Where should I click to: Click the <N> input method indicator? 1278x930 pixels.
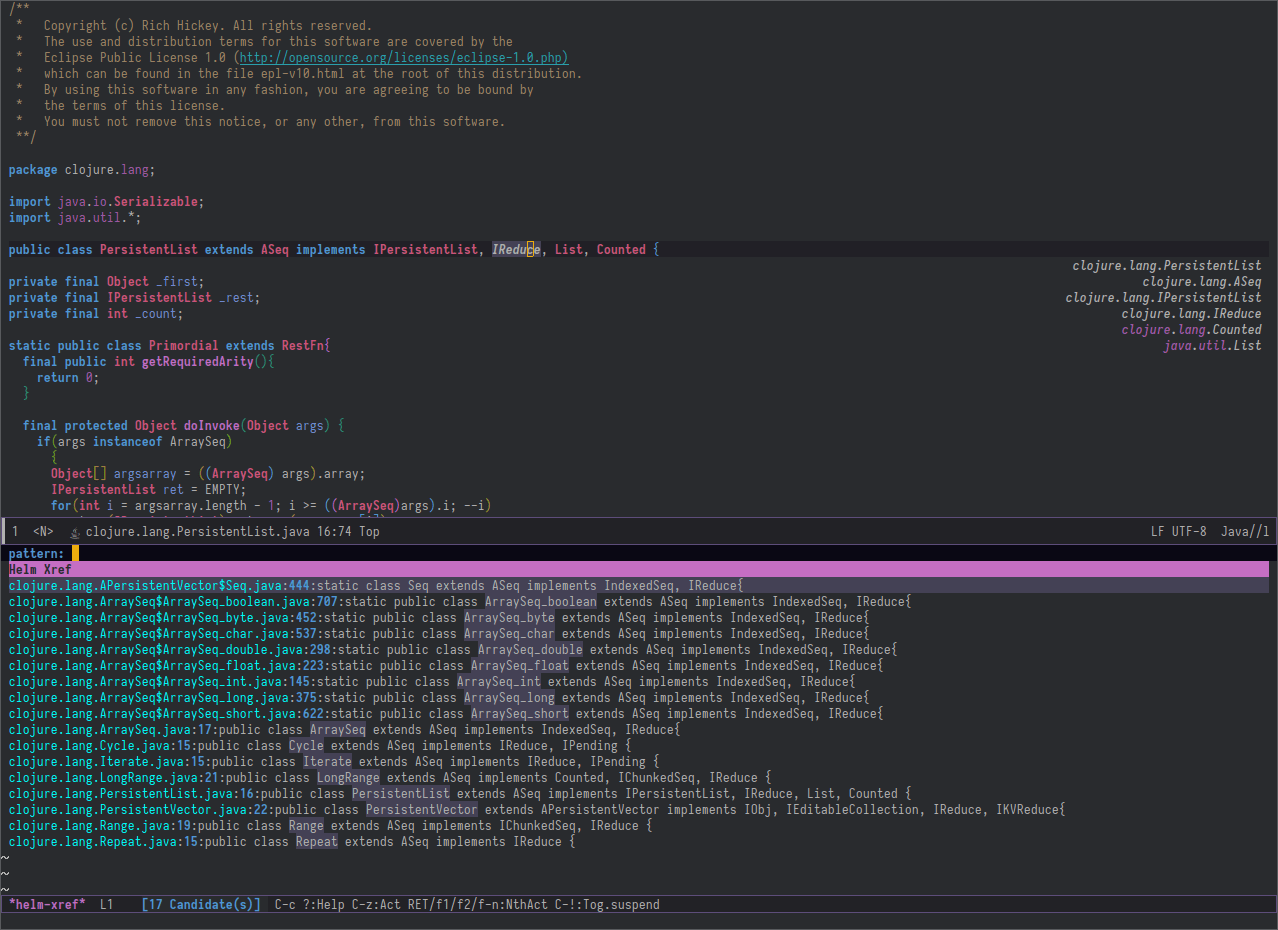click(x=42, y=532)
